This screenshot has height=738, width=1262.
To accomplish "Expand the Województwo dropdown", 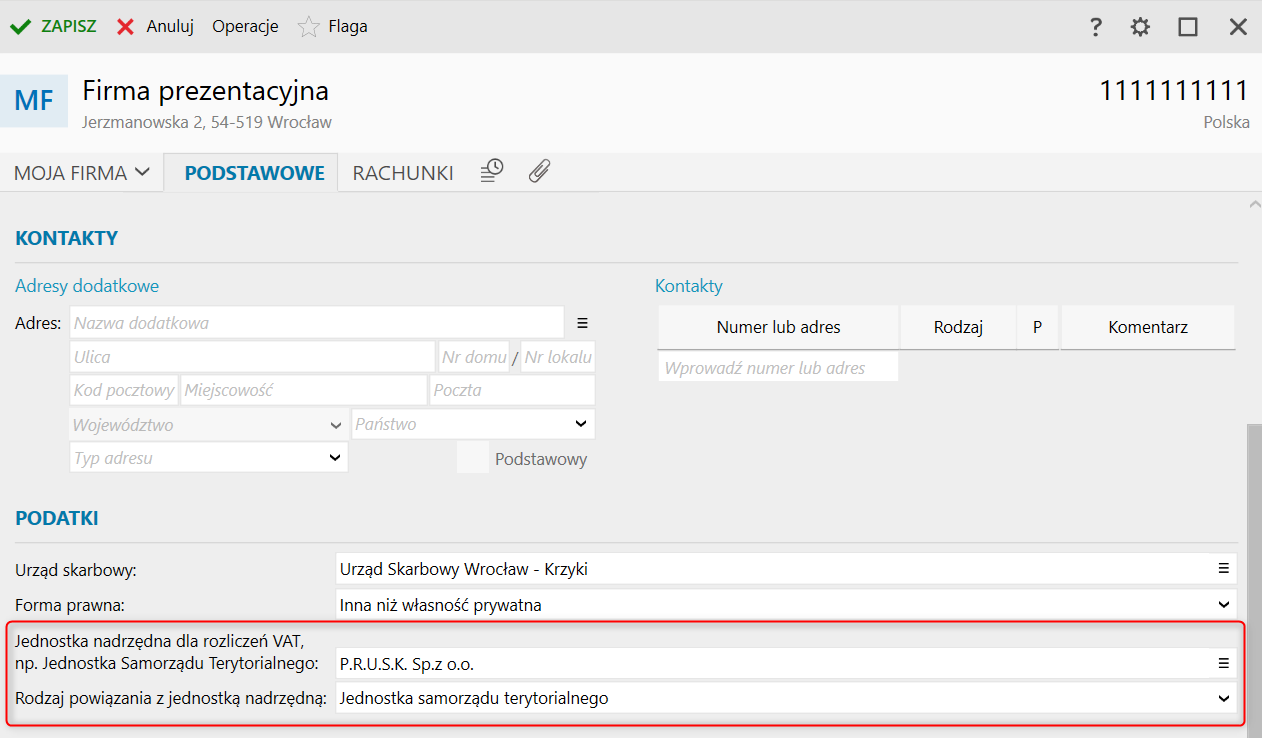I will pyautogui.click(x=335, y=425).
